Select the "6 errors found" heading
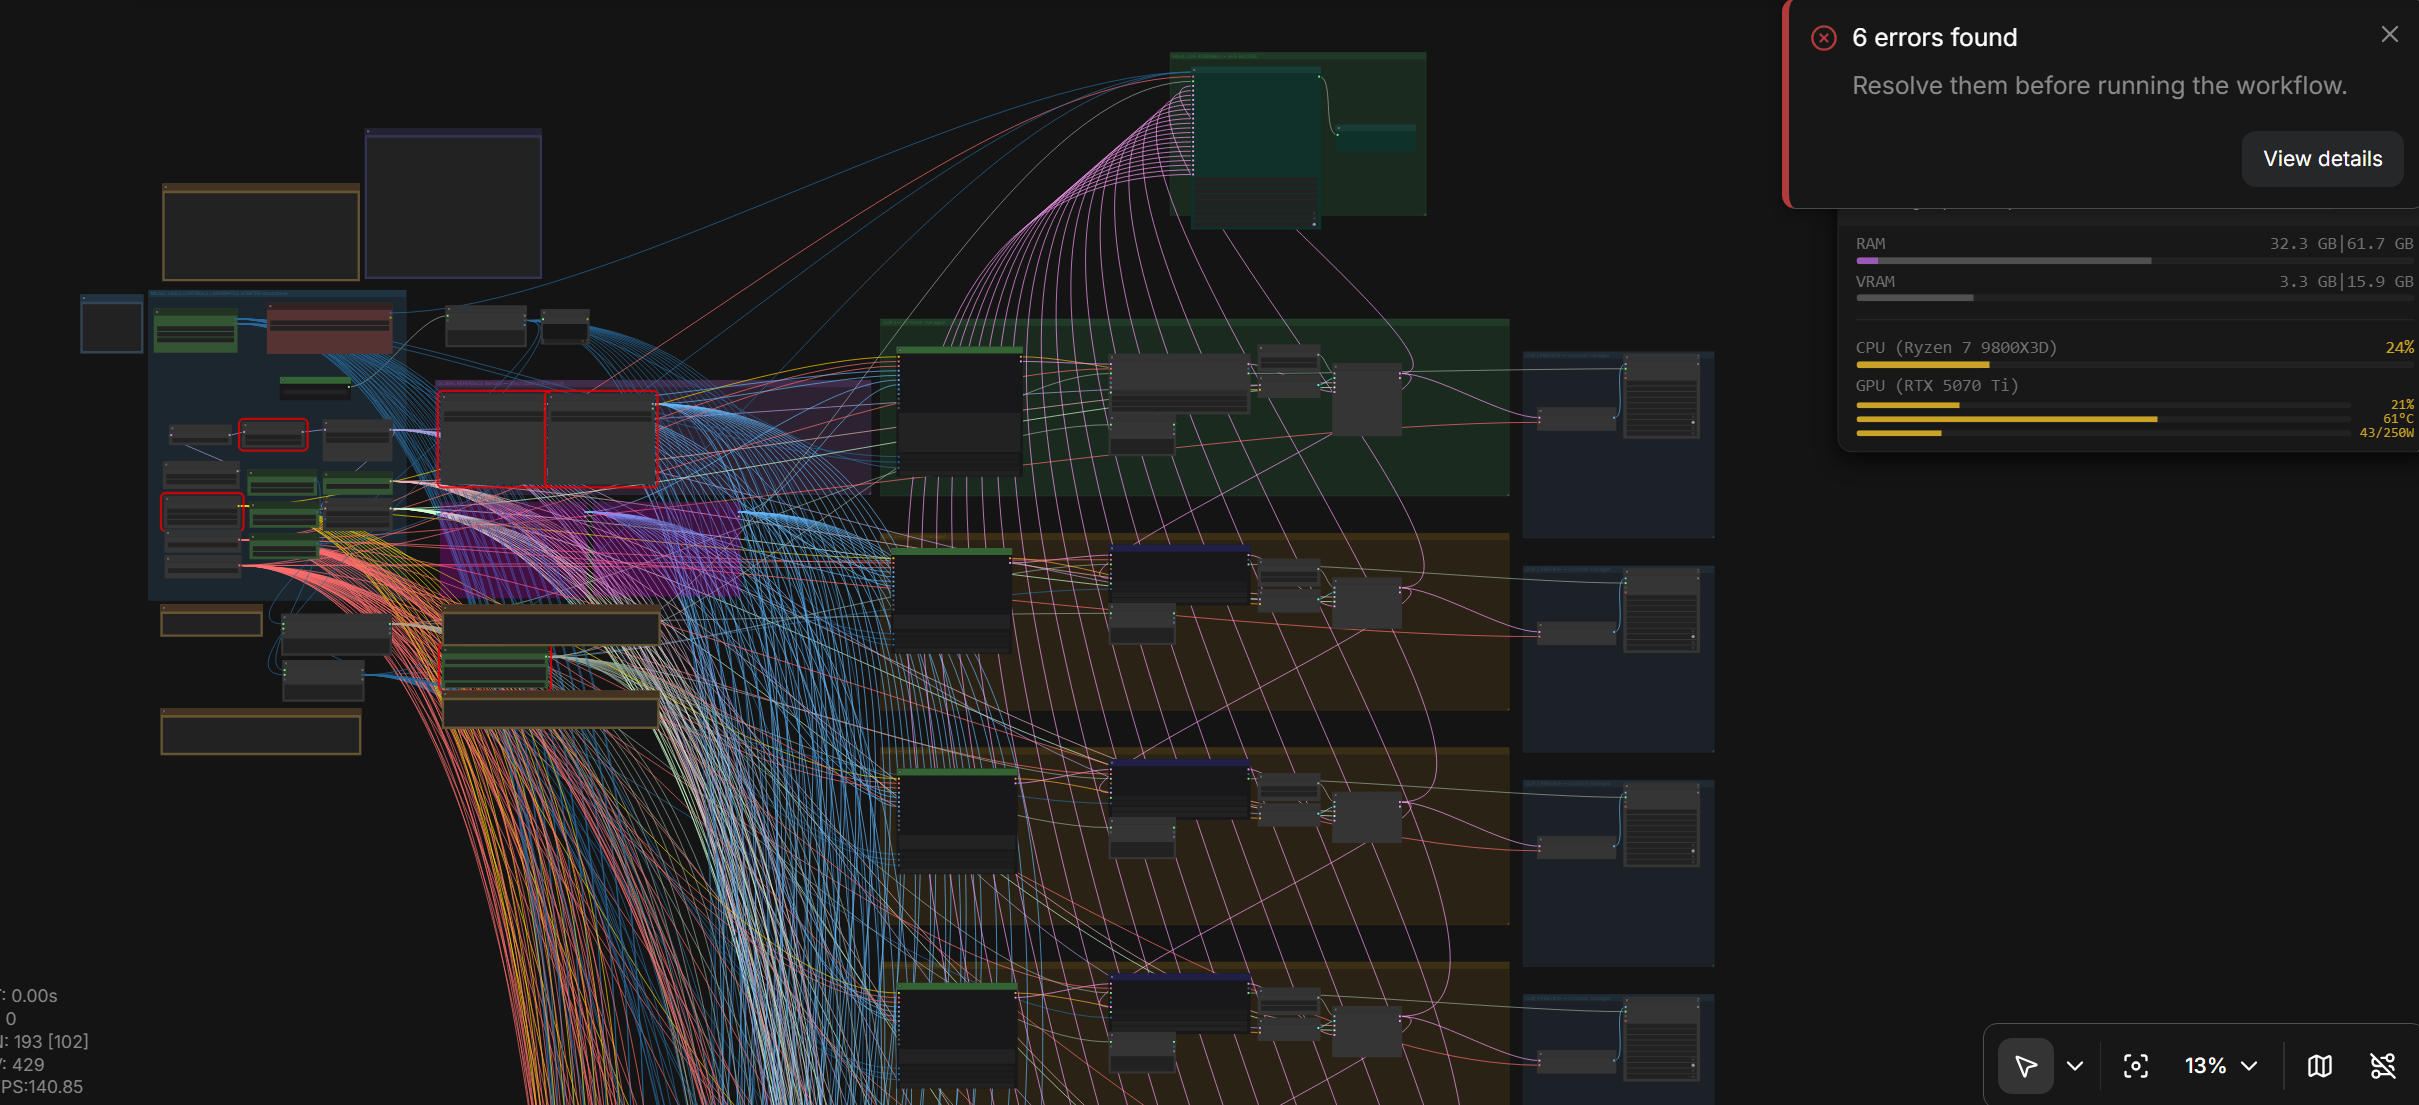Viewport: 2419px width, 1105px height. tap(1934, 38)
